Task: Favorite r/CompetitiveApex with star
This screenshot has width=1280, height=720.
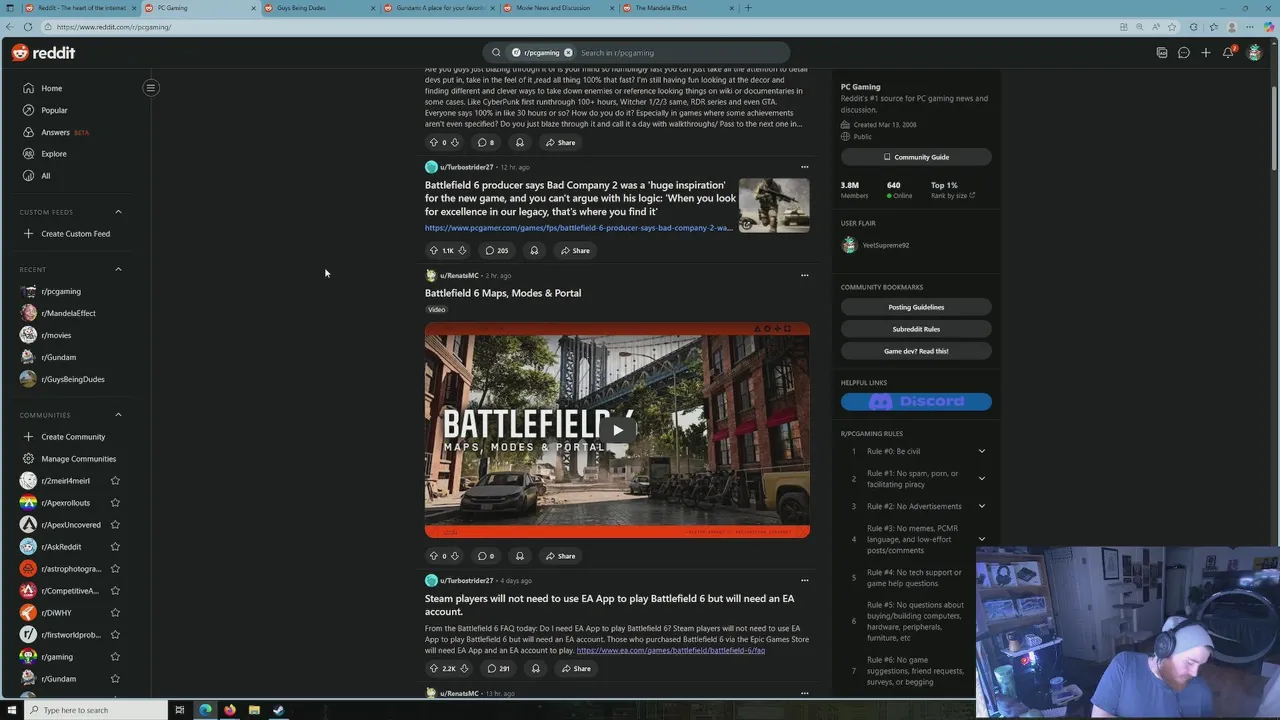Action: coord(115,591)
